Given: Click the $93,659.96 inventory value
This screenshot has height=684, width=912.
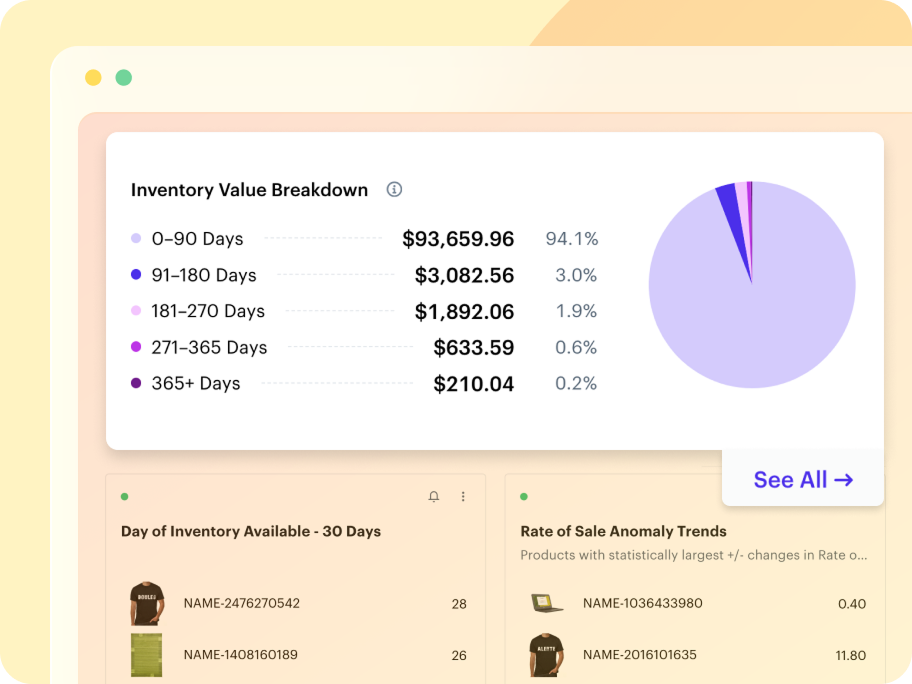Looking at the screenshot, I should click(458, 239).
